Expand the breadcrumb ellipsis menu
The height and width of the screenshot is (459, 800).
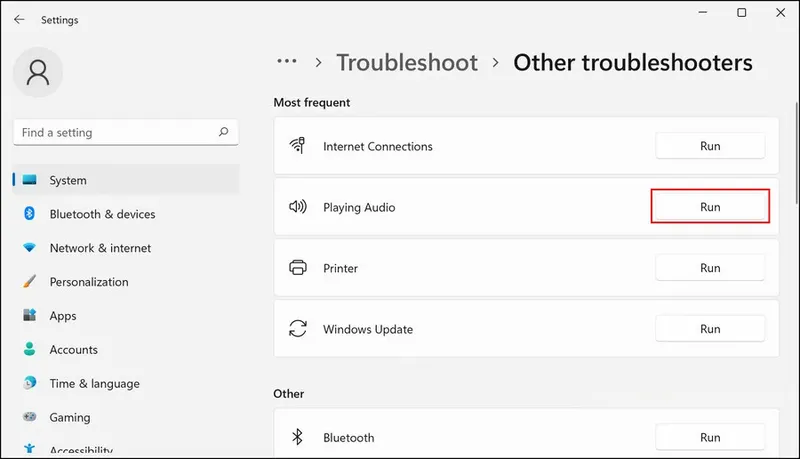pos(287,62)
